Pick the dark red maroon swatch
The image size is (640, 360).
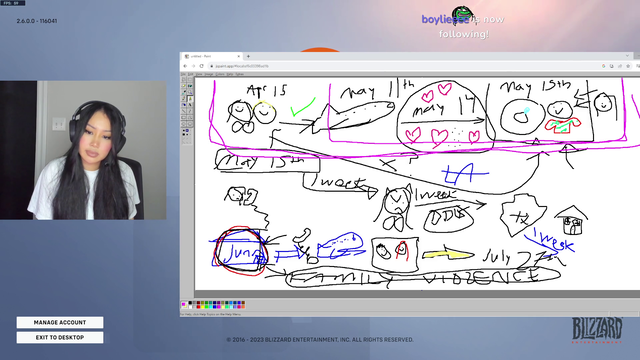[198, 302]
